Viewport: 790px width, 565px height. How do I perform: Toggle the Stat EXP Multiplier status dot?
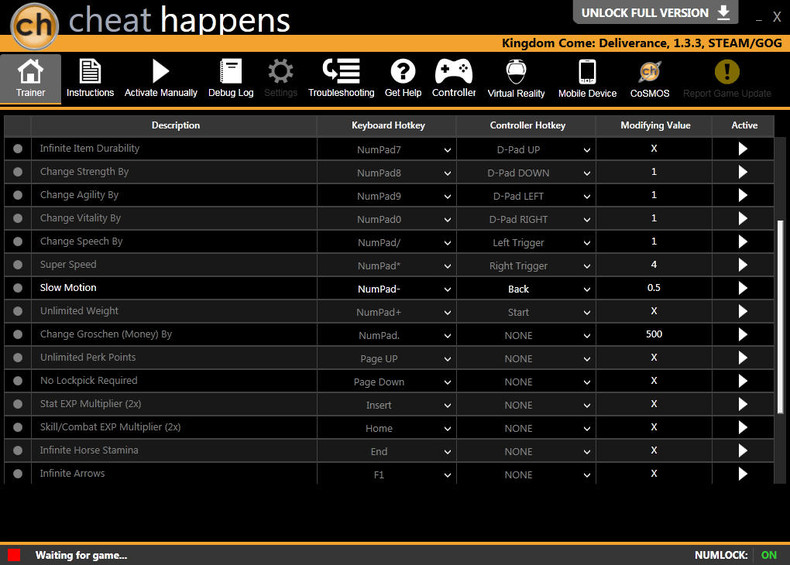18,404
